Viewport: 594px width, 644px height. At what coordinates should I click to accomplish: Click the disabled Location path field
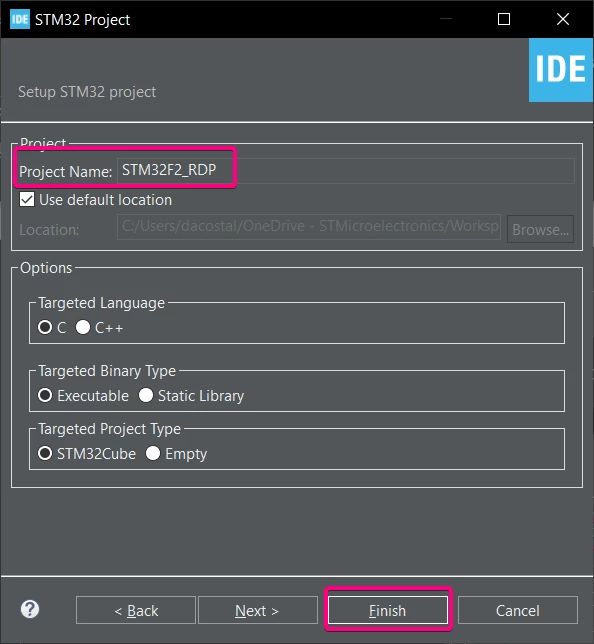click(309, 227)
